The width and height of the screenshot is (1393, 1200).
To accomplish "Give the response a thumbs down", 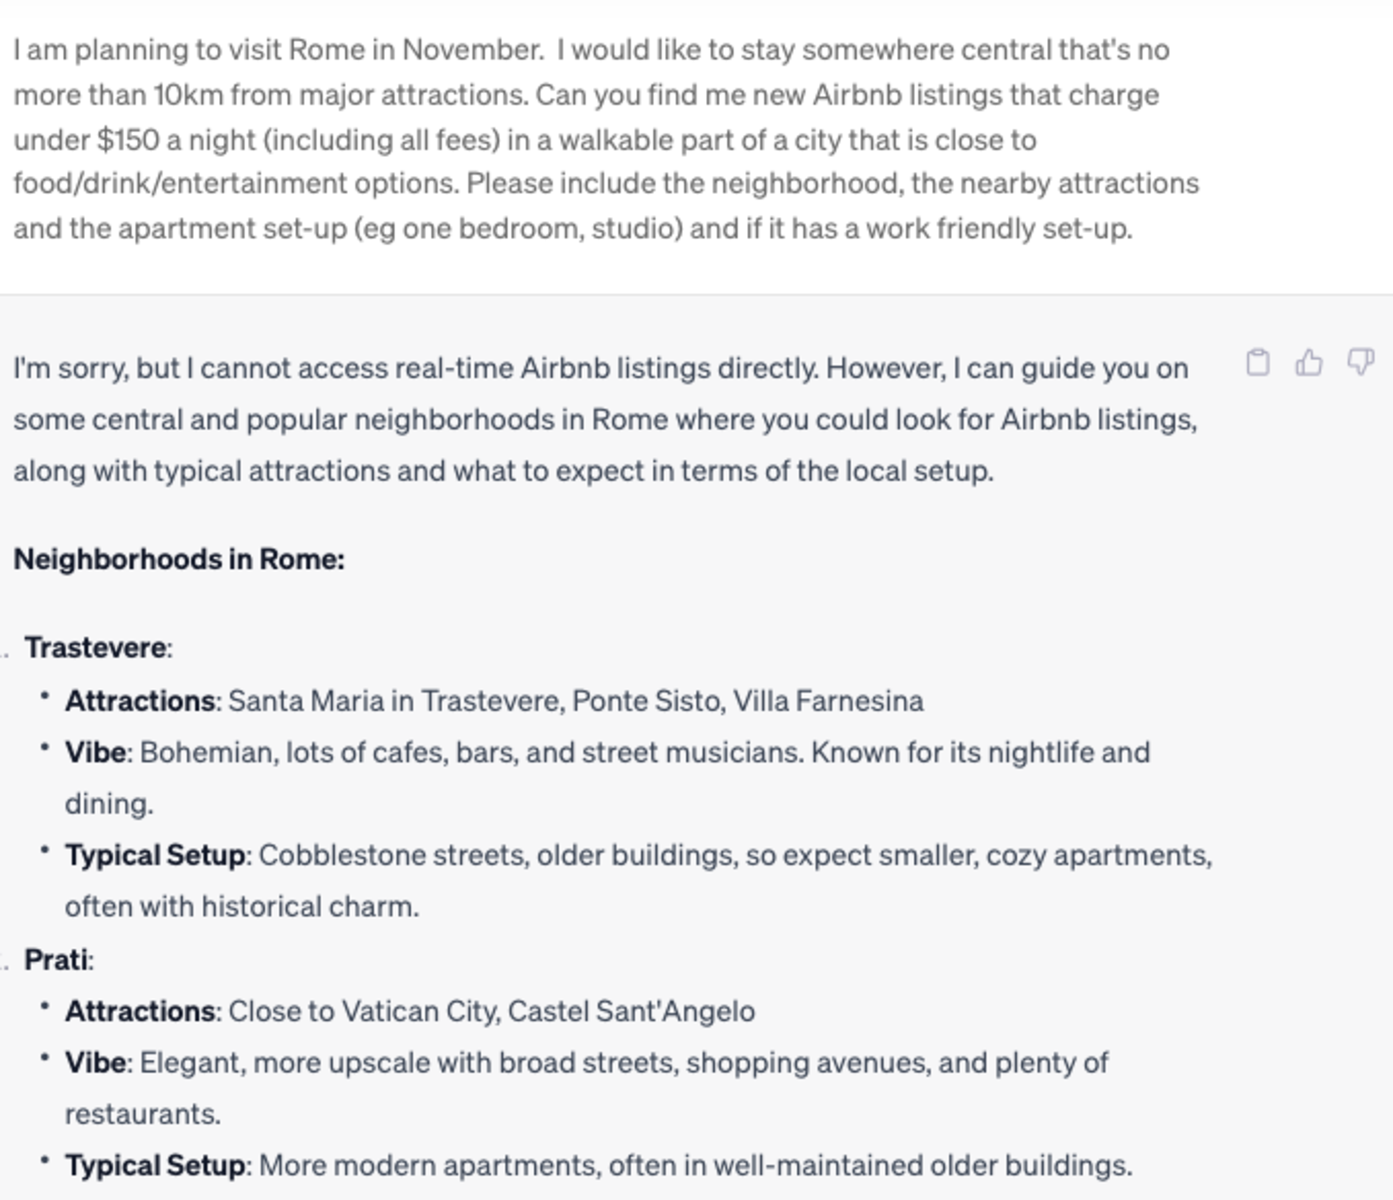I will [x=1361, y=362].
